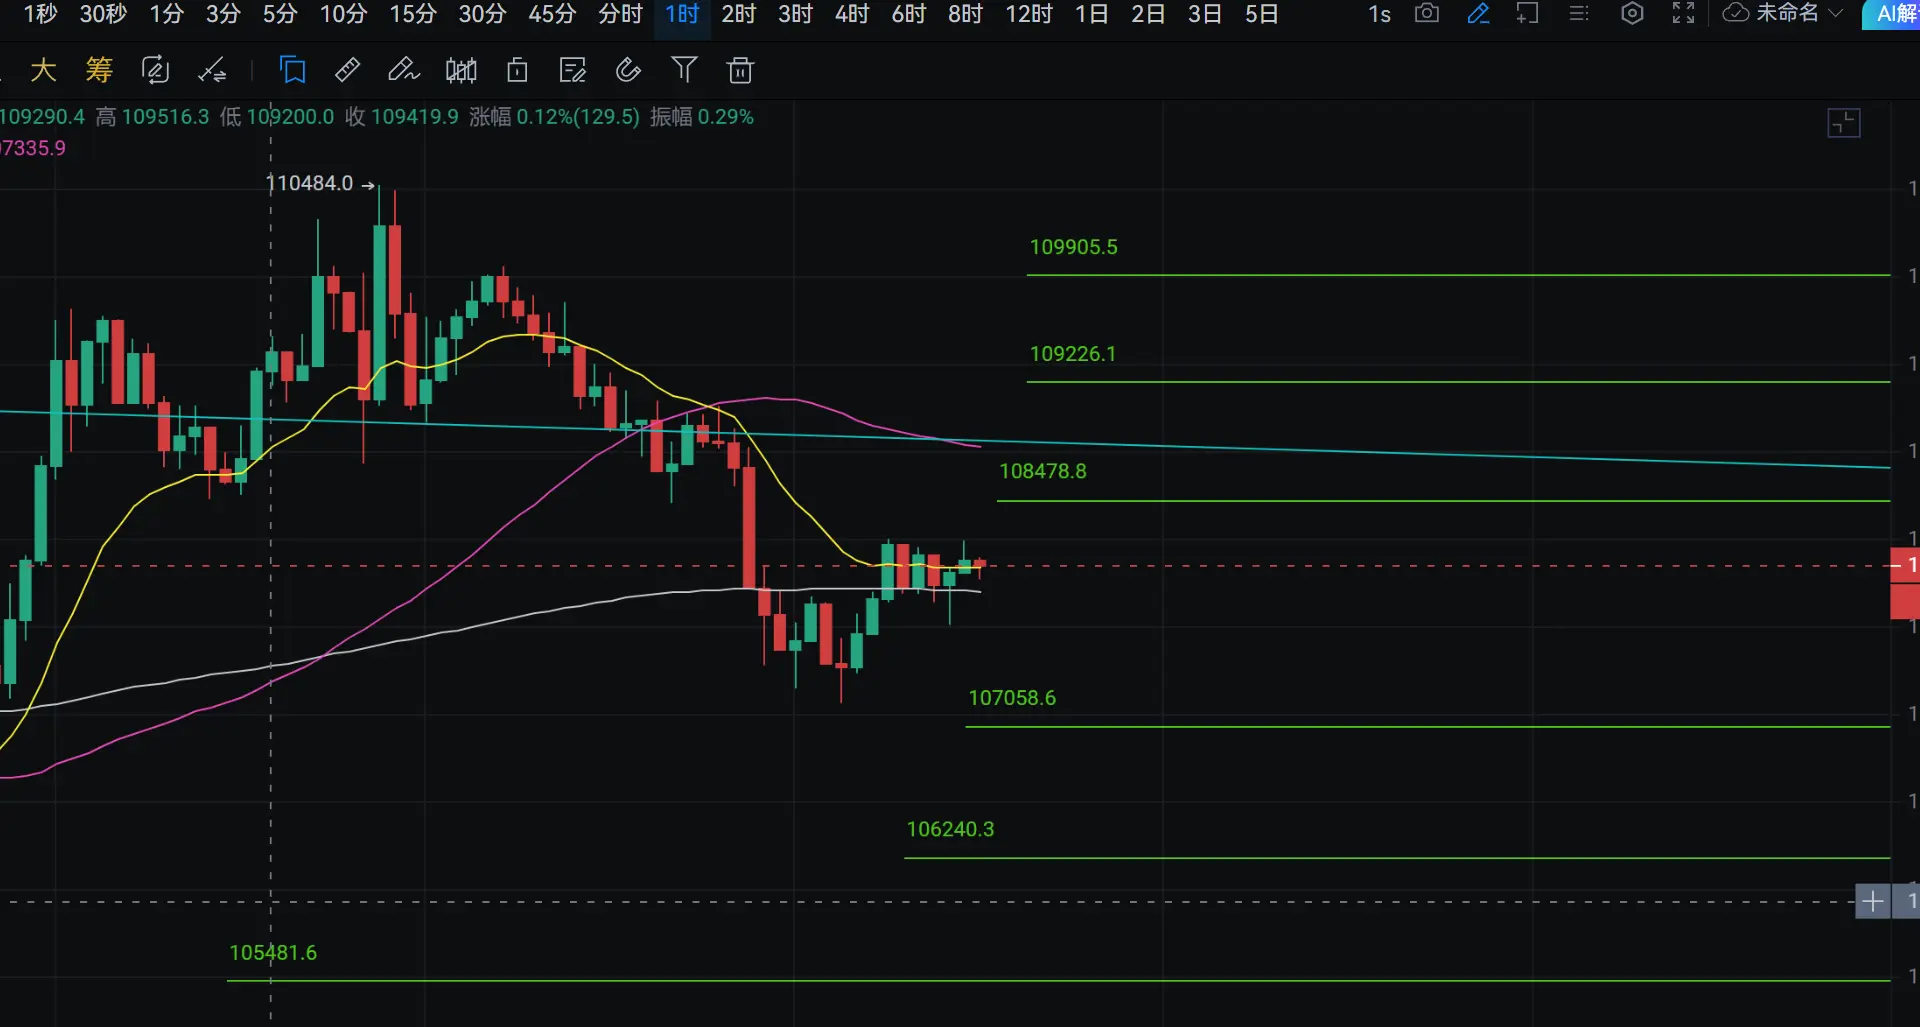The image size is (1920, 1027).
Task: Click the red current price tag on axis
Action: tap(1905, 566)
